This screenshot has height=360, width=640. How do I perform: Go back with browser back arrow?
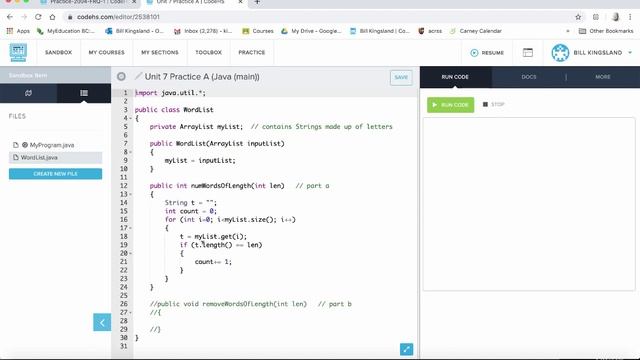click(x=10, y=17)
